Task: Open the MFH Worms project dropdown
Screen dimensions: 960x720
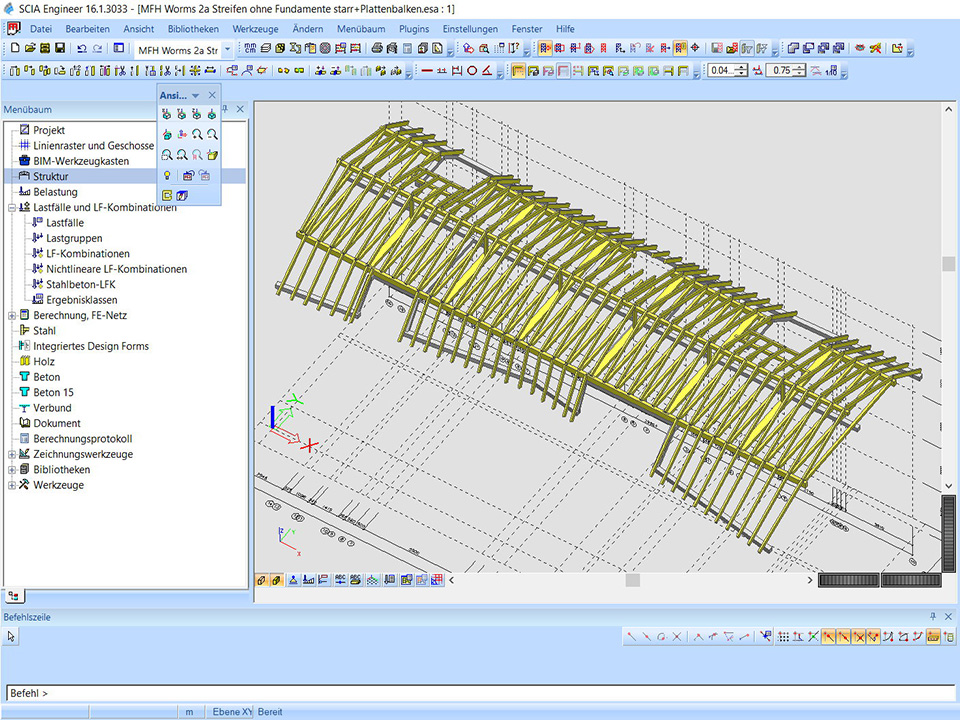Action: pos(227,49)
